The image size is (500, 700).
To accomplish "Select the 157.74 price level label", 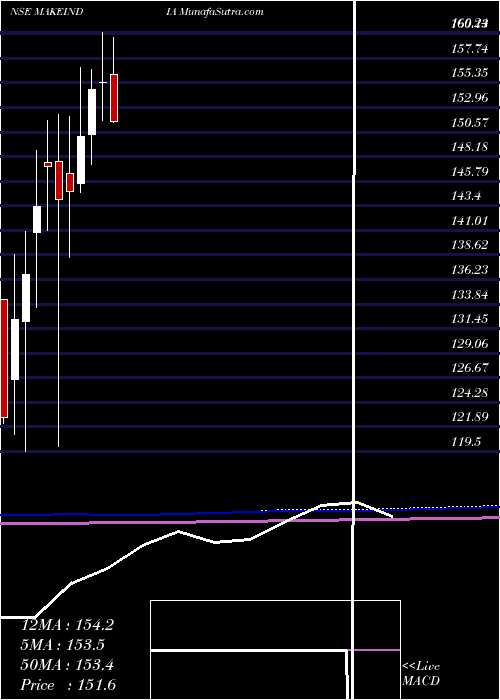I will click(469, 49).
